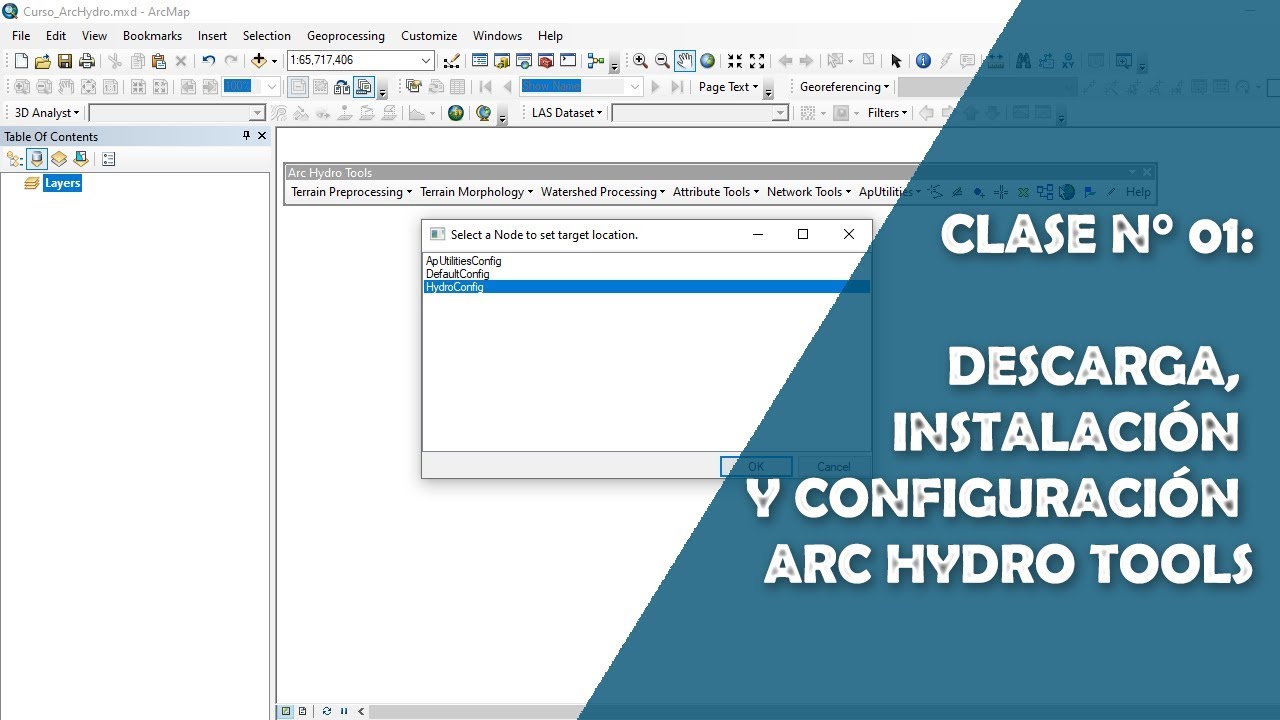Screen dimensions: 1280x720
Task: Open the LAS Dataset menu
Action: [x=567, y=113]
